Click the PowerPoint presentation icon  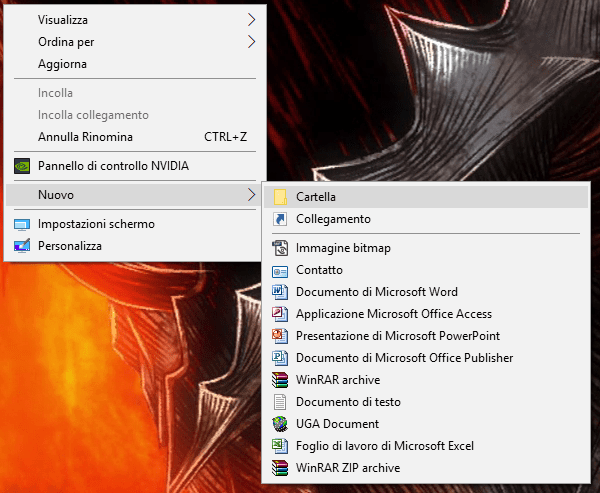[x=280, y=336]
